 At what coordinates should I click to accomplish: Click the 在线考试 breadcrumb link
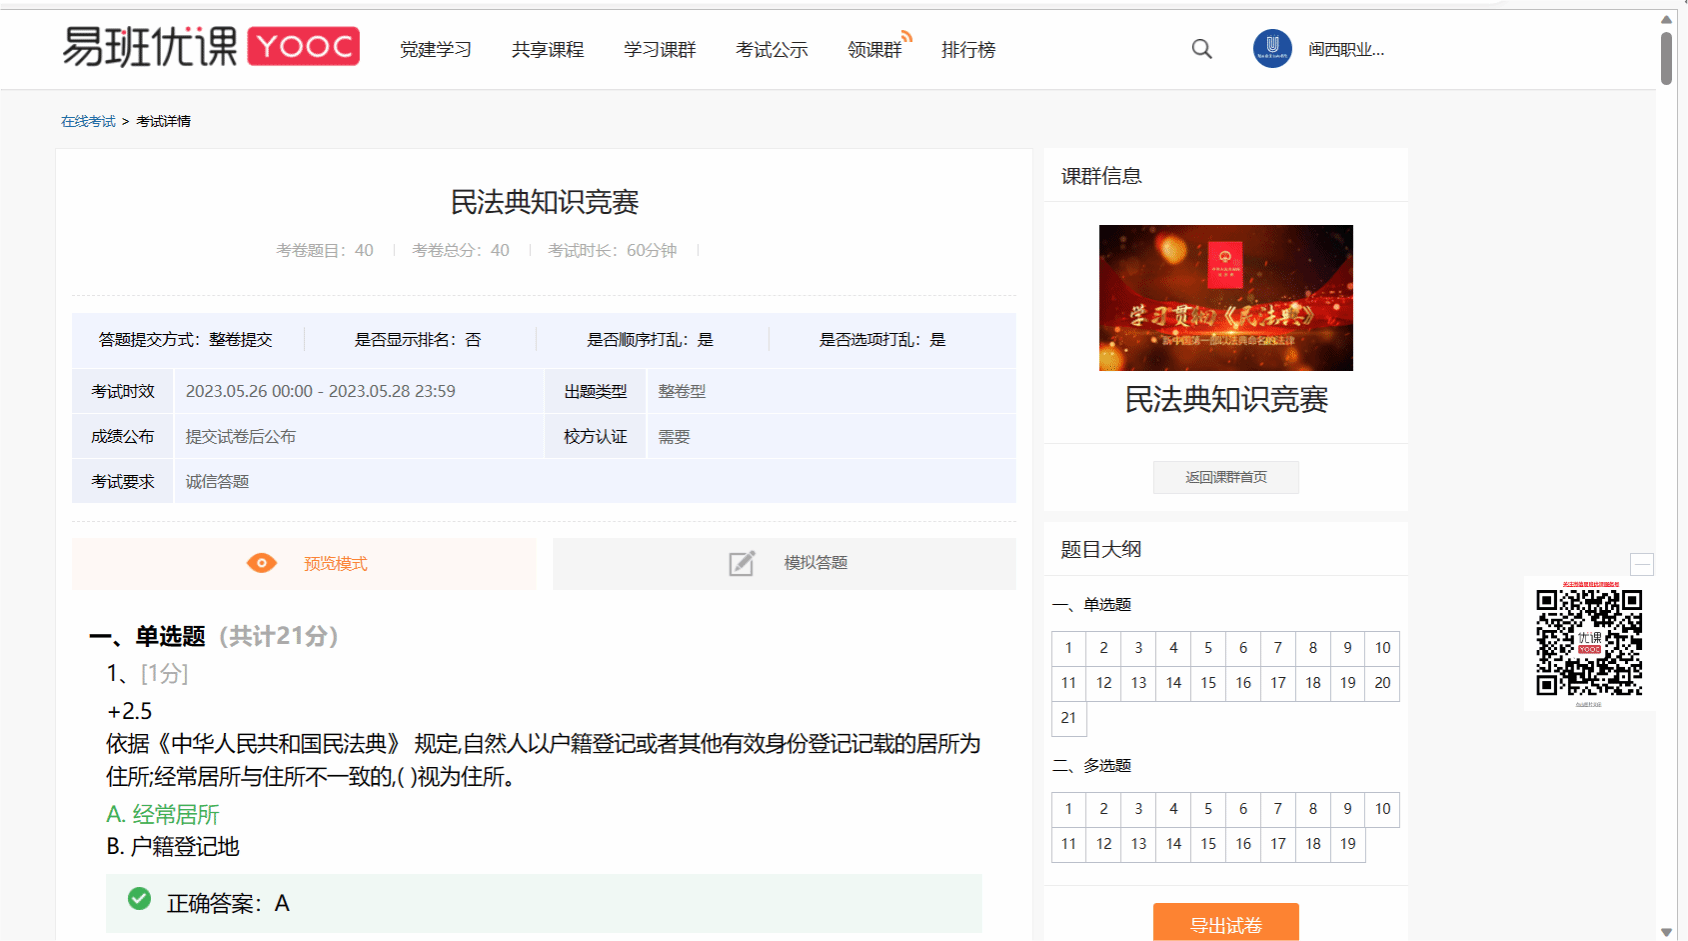88,121
